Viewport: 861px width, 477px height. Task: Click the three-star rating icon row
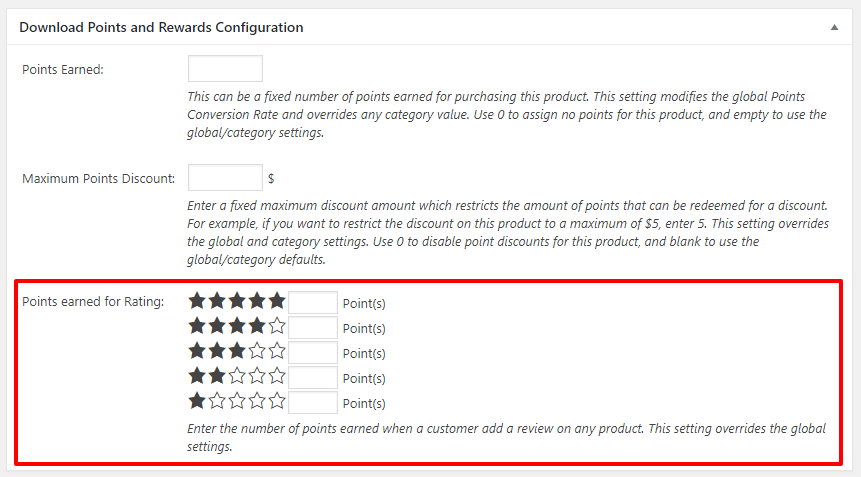[237, 351]
